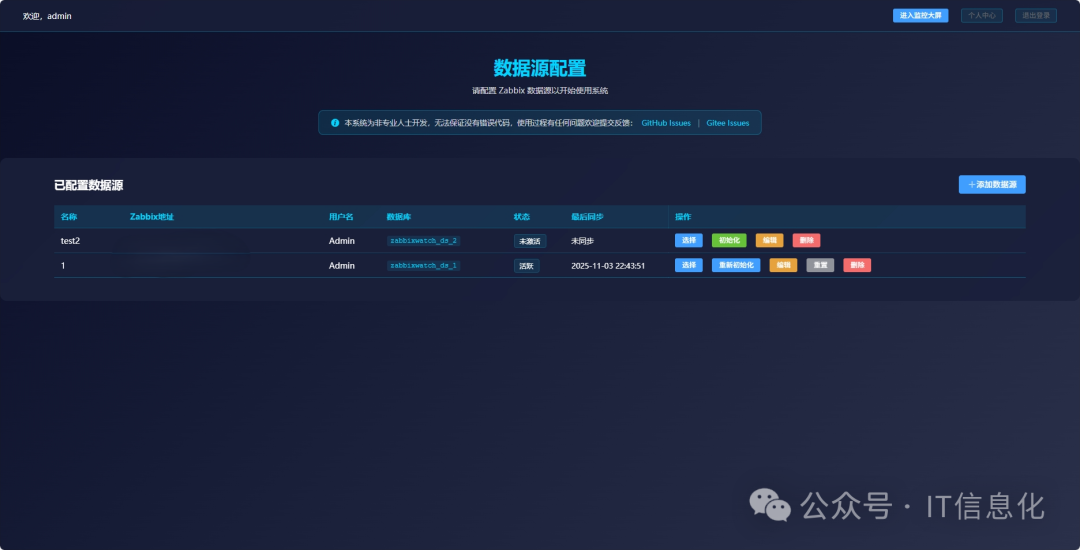The image size is (1080, 550).
Task: Click the test2 name cell
Action: pyautogui.click(x=71, y=241)
